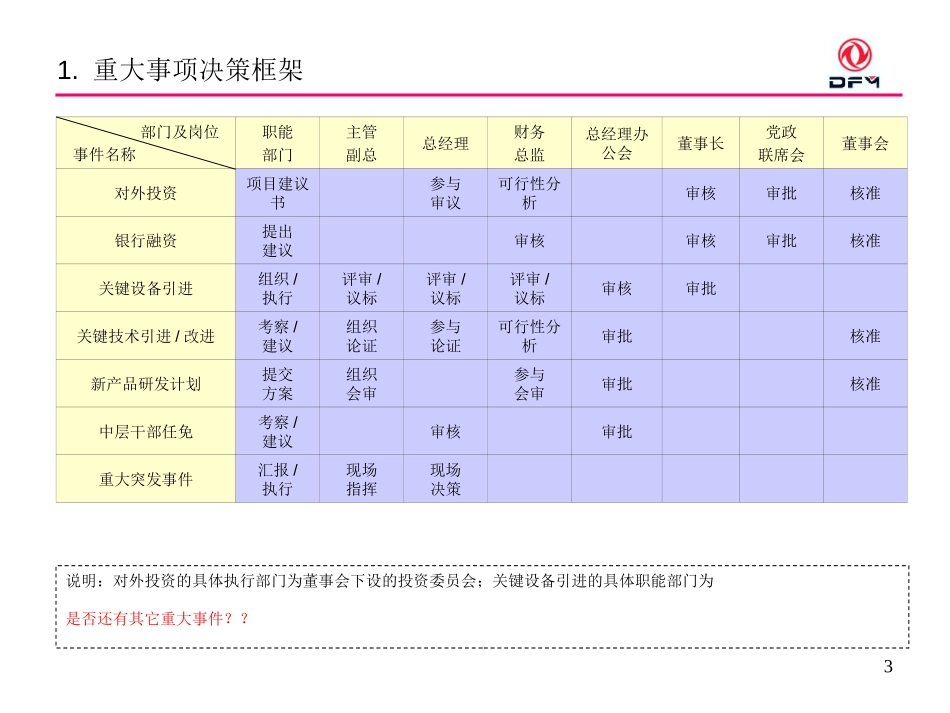950x713 pixels.
Task: Click the 关键技术引进/改进 row label
Action: coord(145,336)
